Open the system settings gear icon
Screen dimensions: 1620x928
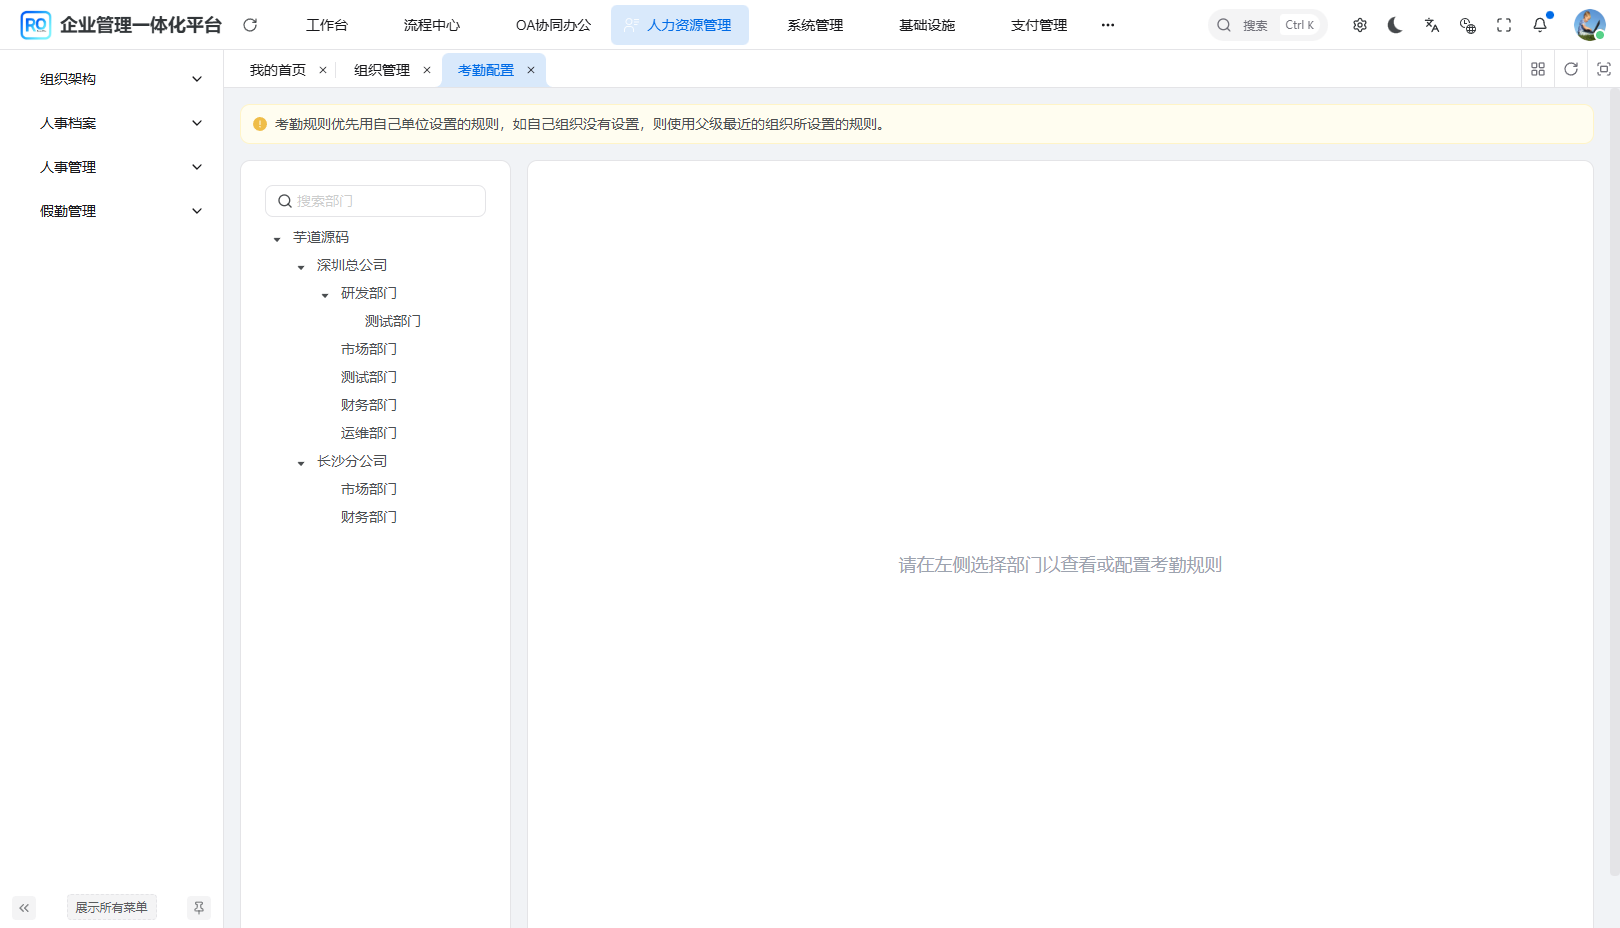click(1359, 25)
